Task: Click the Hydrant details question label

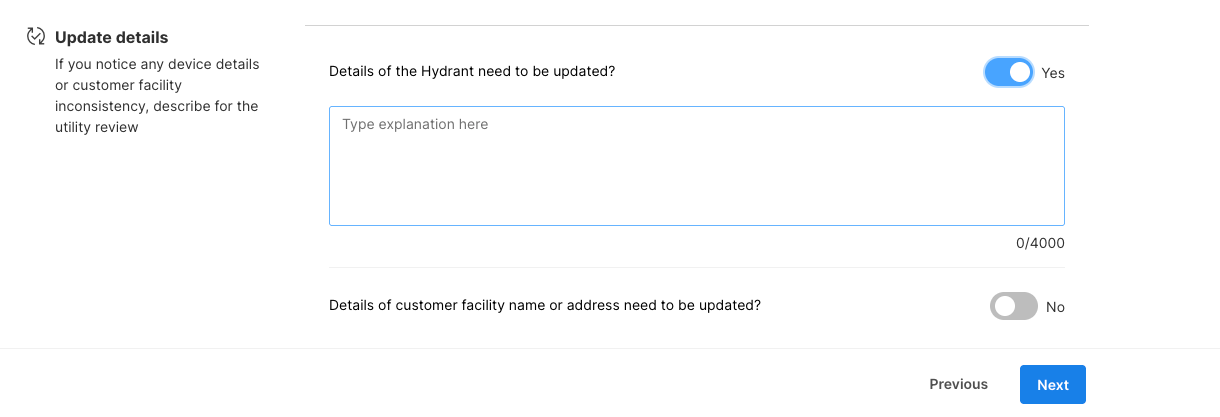Action: (472, 71)
